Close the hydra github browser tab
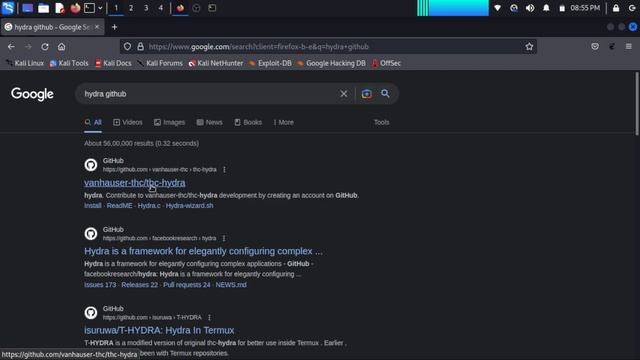 tap(97, 27)
